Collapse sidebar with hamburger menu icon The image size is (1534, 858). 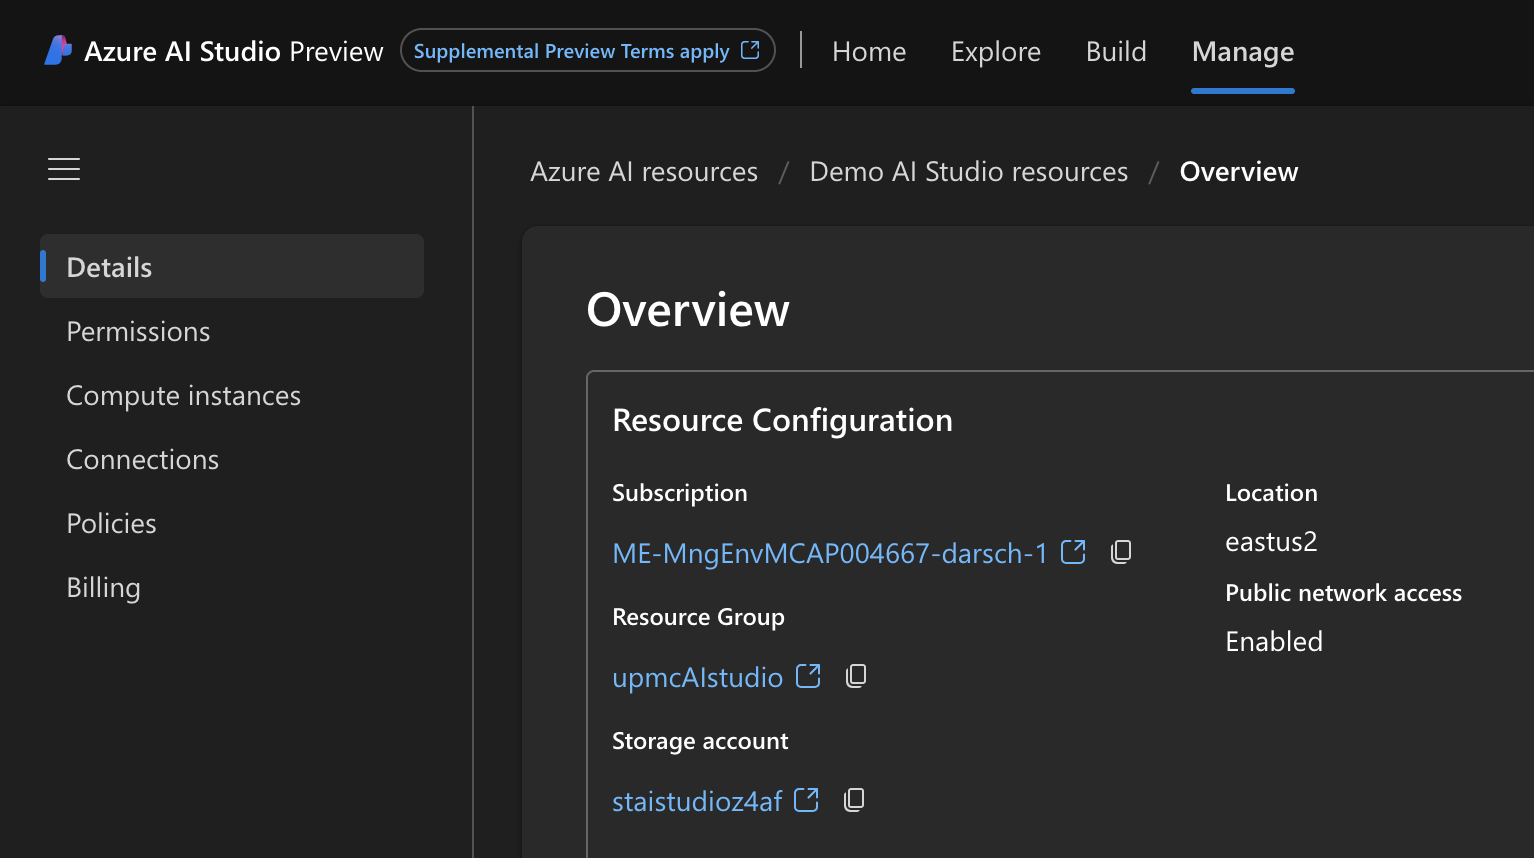pos(64,170)
